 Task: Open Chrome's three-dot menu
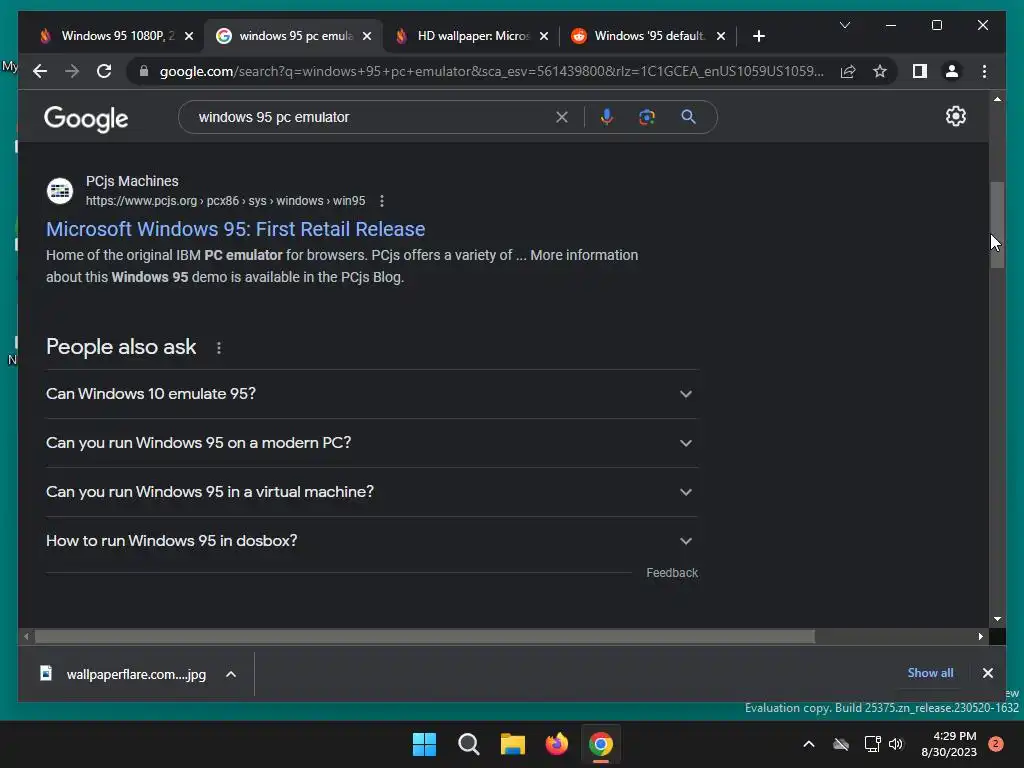point(984,71)
